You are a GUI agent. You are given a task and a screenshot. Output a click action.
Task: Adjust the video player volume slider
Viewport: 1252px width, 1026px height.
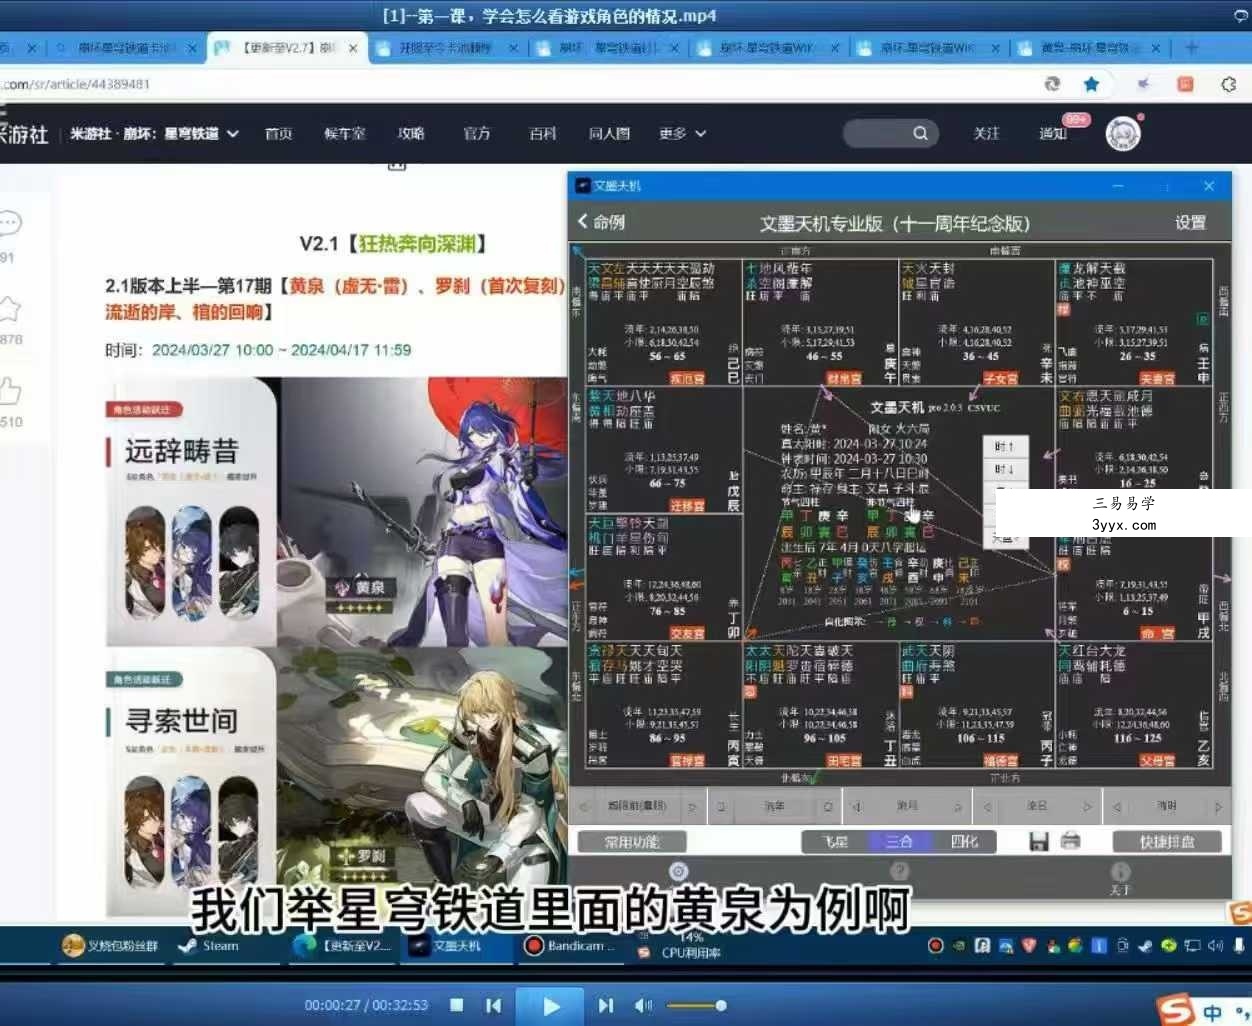coord(695,1005)
